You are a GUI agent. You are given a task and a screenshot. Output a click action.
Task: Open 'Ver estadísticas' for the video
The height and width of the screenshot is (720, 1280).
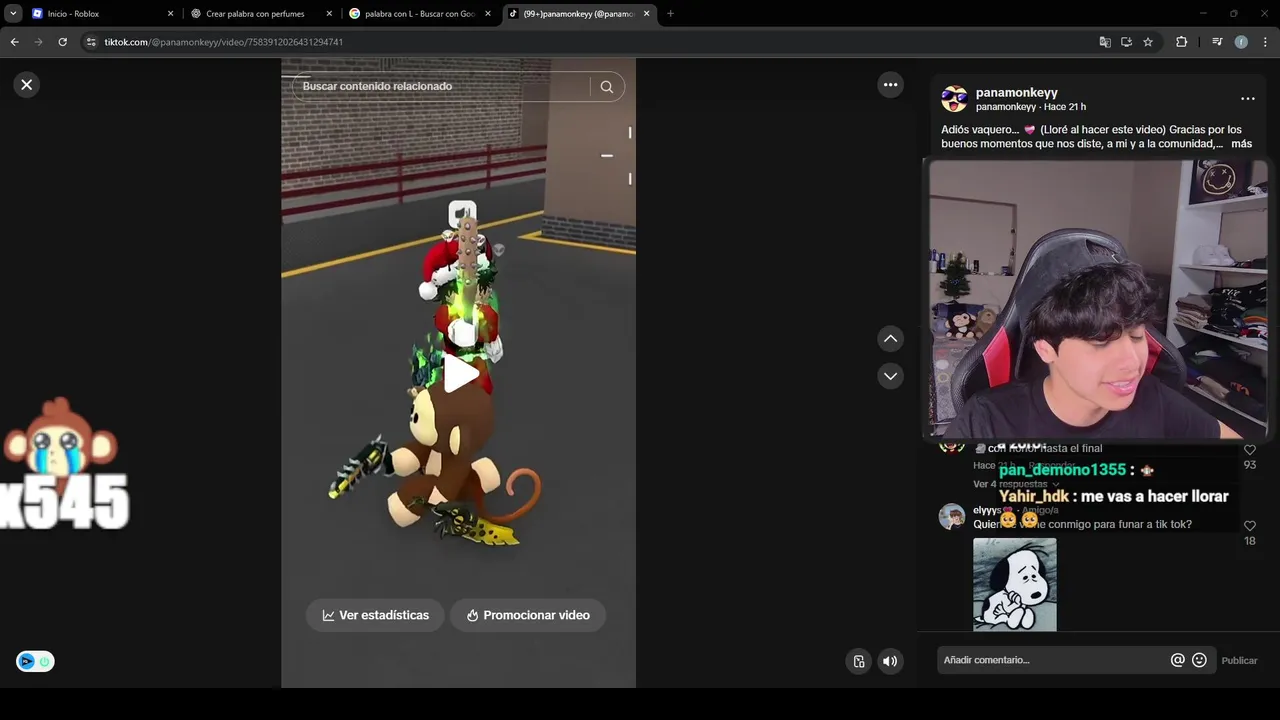375,615
